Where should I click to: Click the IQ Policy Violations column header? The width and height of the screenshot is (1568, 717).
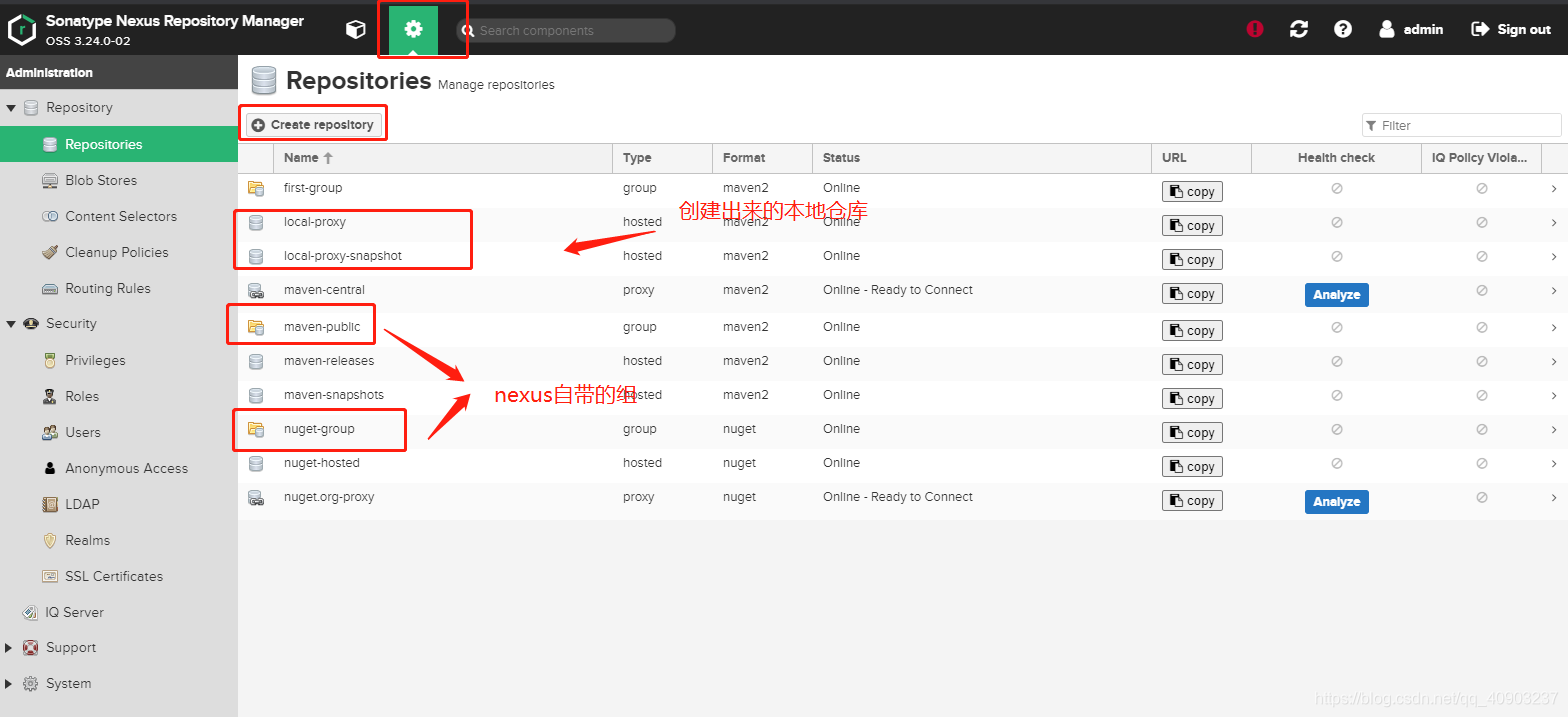[1481, 158]
